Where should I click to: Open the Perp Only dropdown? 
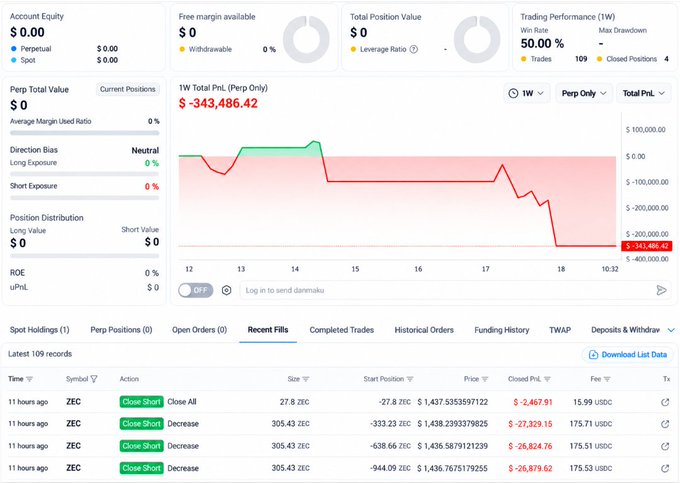pos(584,93)
